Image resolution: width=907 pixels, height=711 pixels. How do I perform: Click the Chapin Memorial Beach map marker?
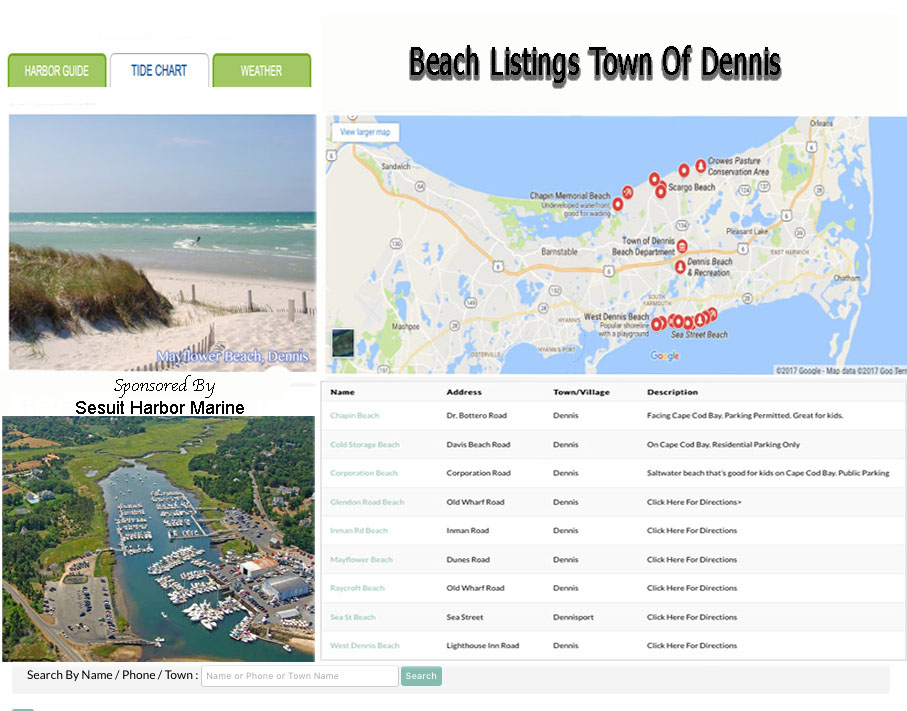[x=617, y=204]
